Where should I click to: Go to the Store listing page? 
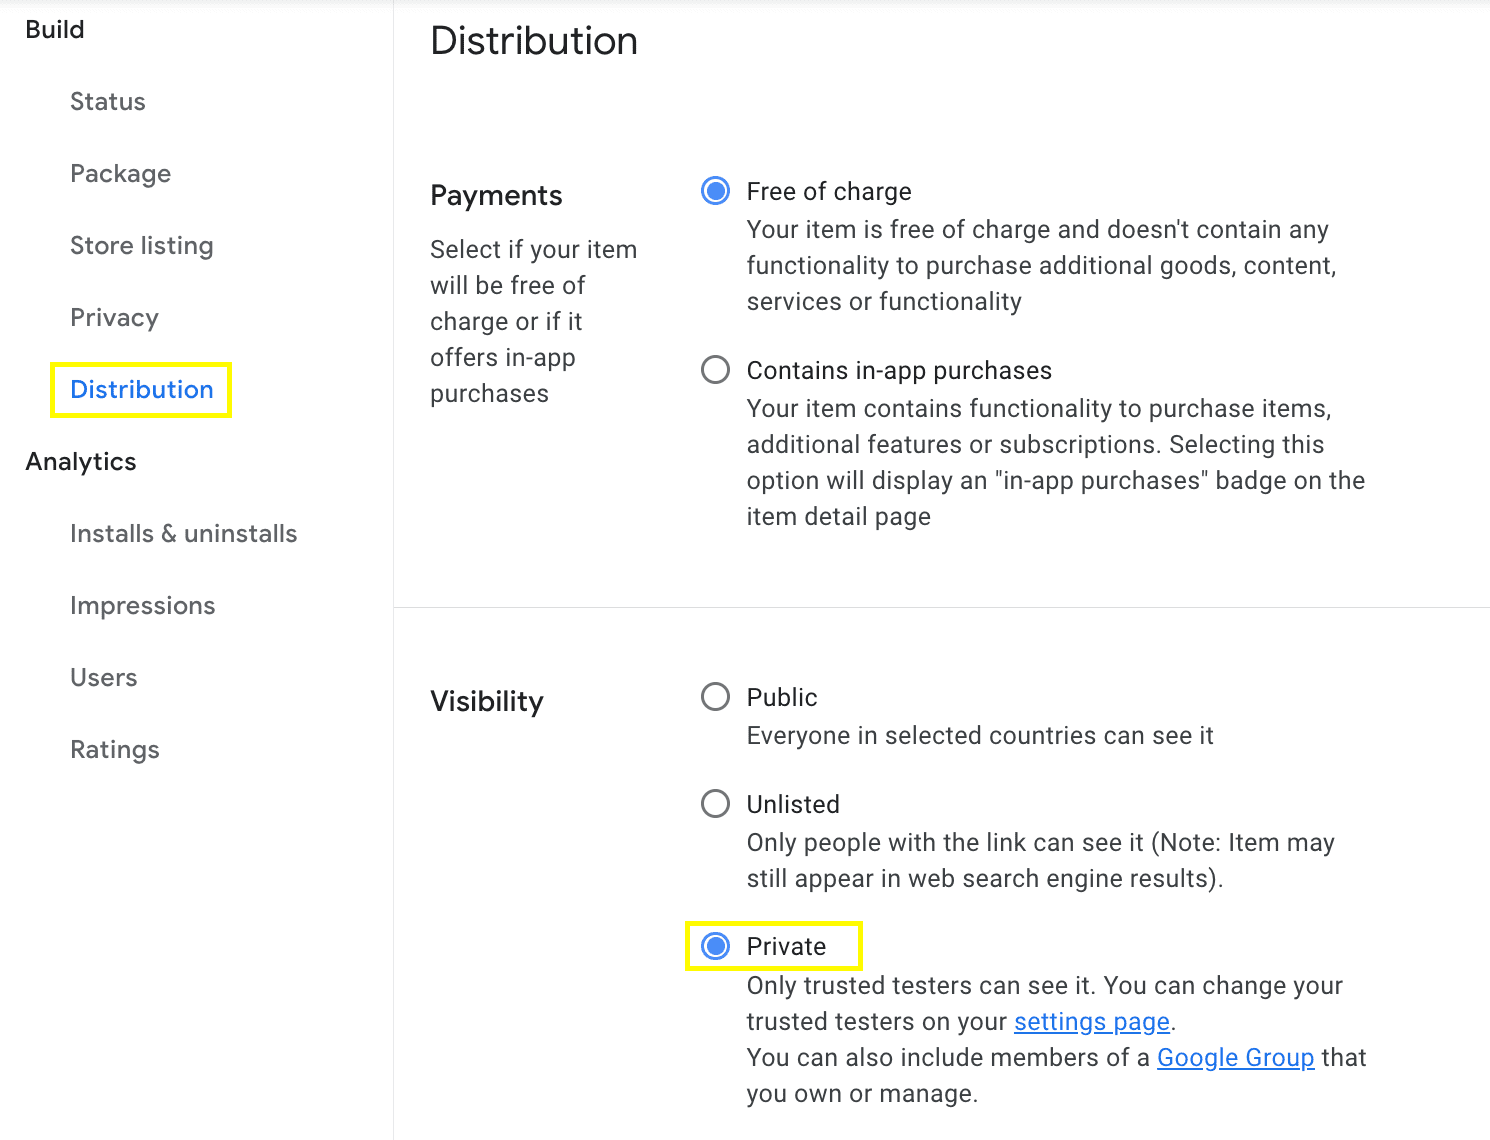pos(142,245)
